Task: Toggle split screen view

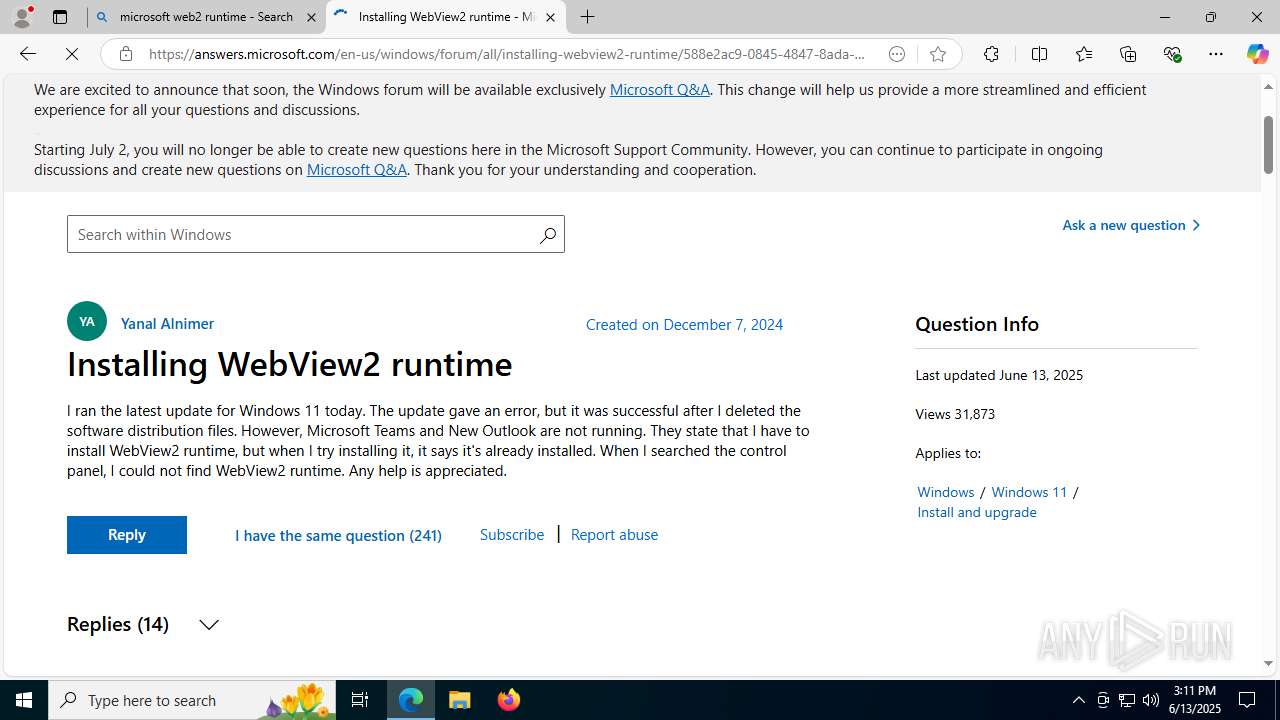Action: tap(1039, 54)
